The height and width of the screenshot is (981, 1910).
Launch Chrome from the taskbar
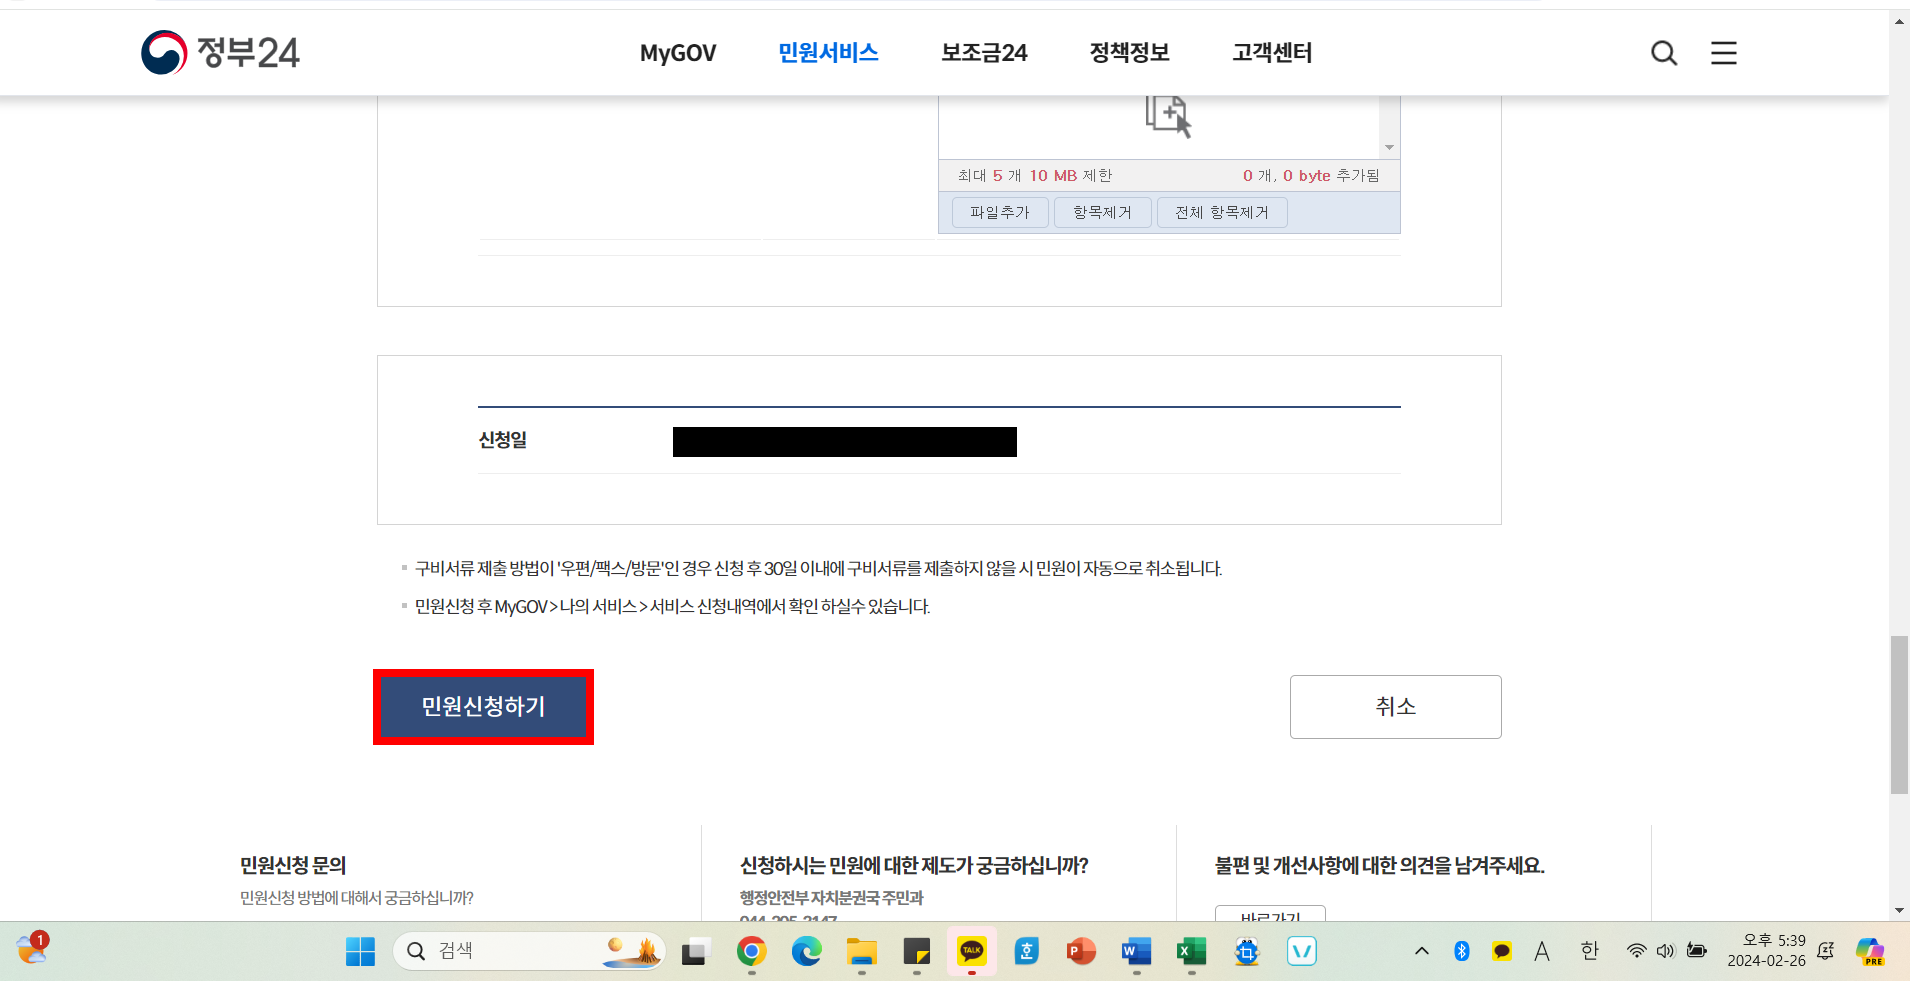pyautogui.click(x=751, y=951)
